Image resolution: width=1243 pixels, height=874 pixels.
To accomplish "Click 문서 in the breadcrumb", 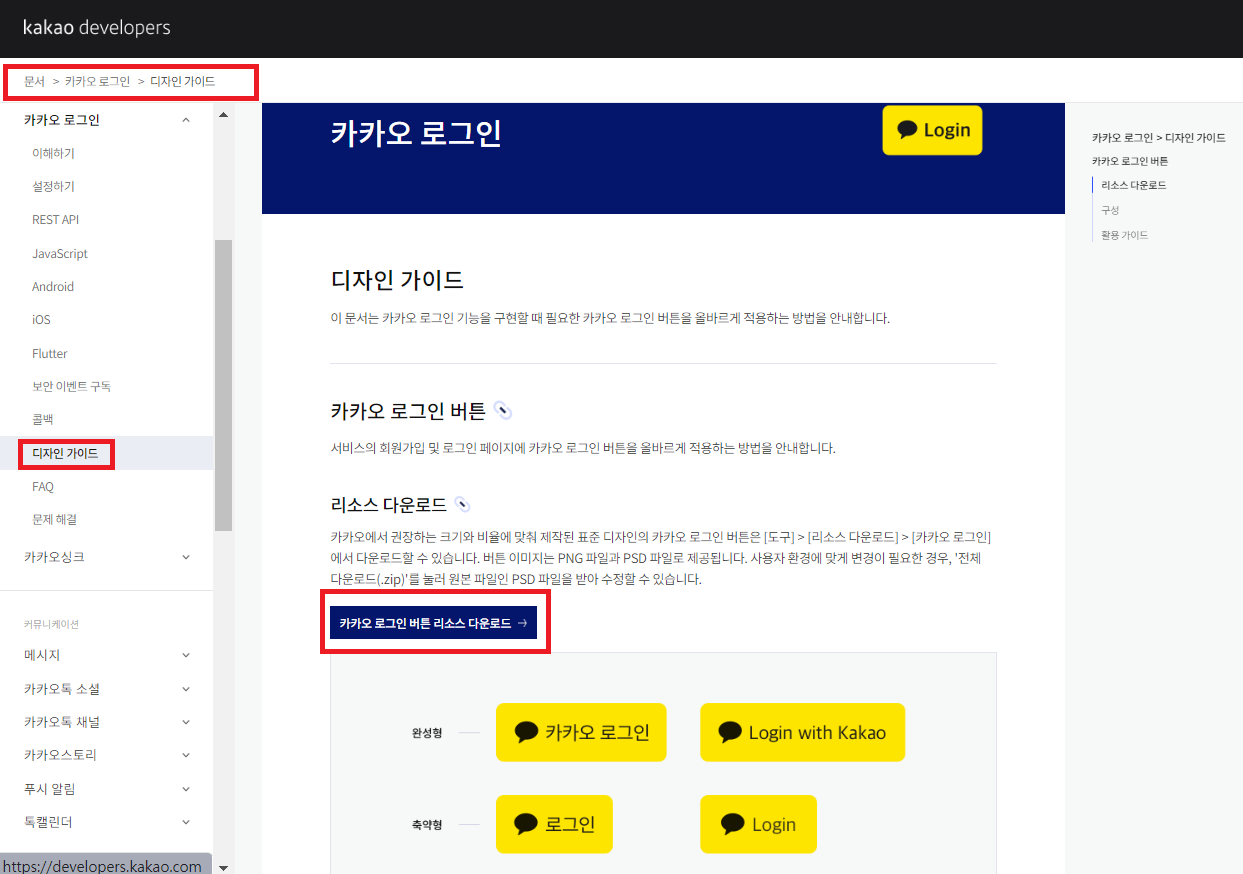I will (x=34, y=81).
